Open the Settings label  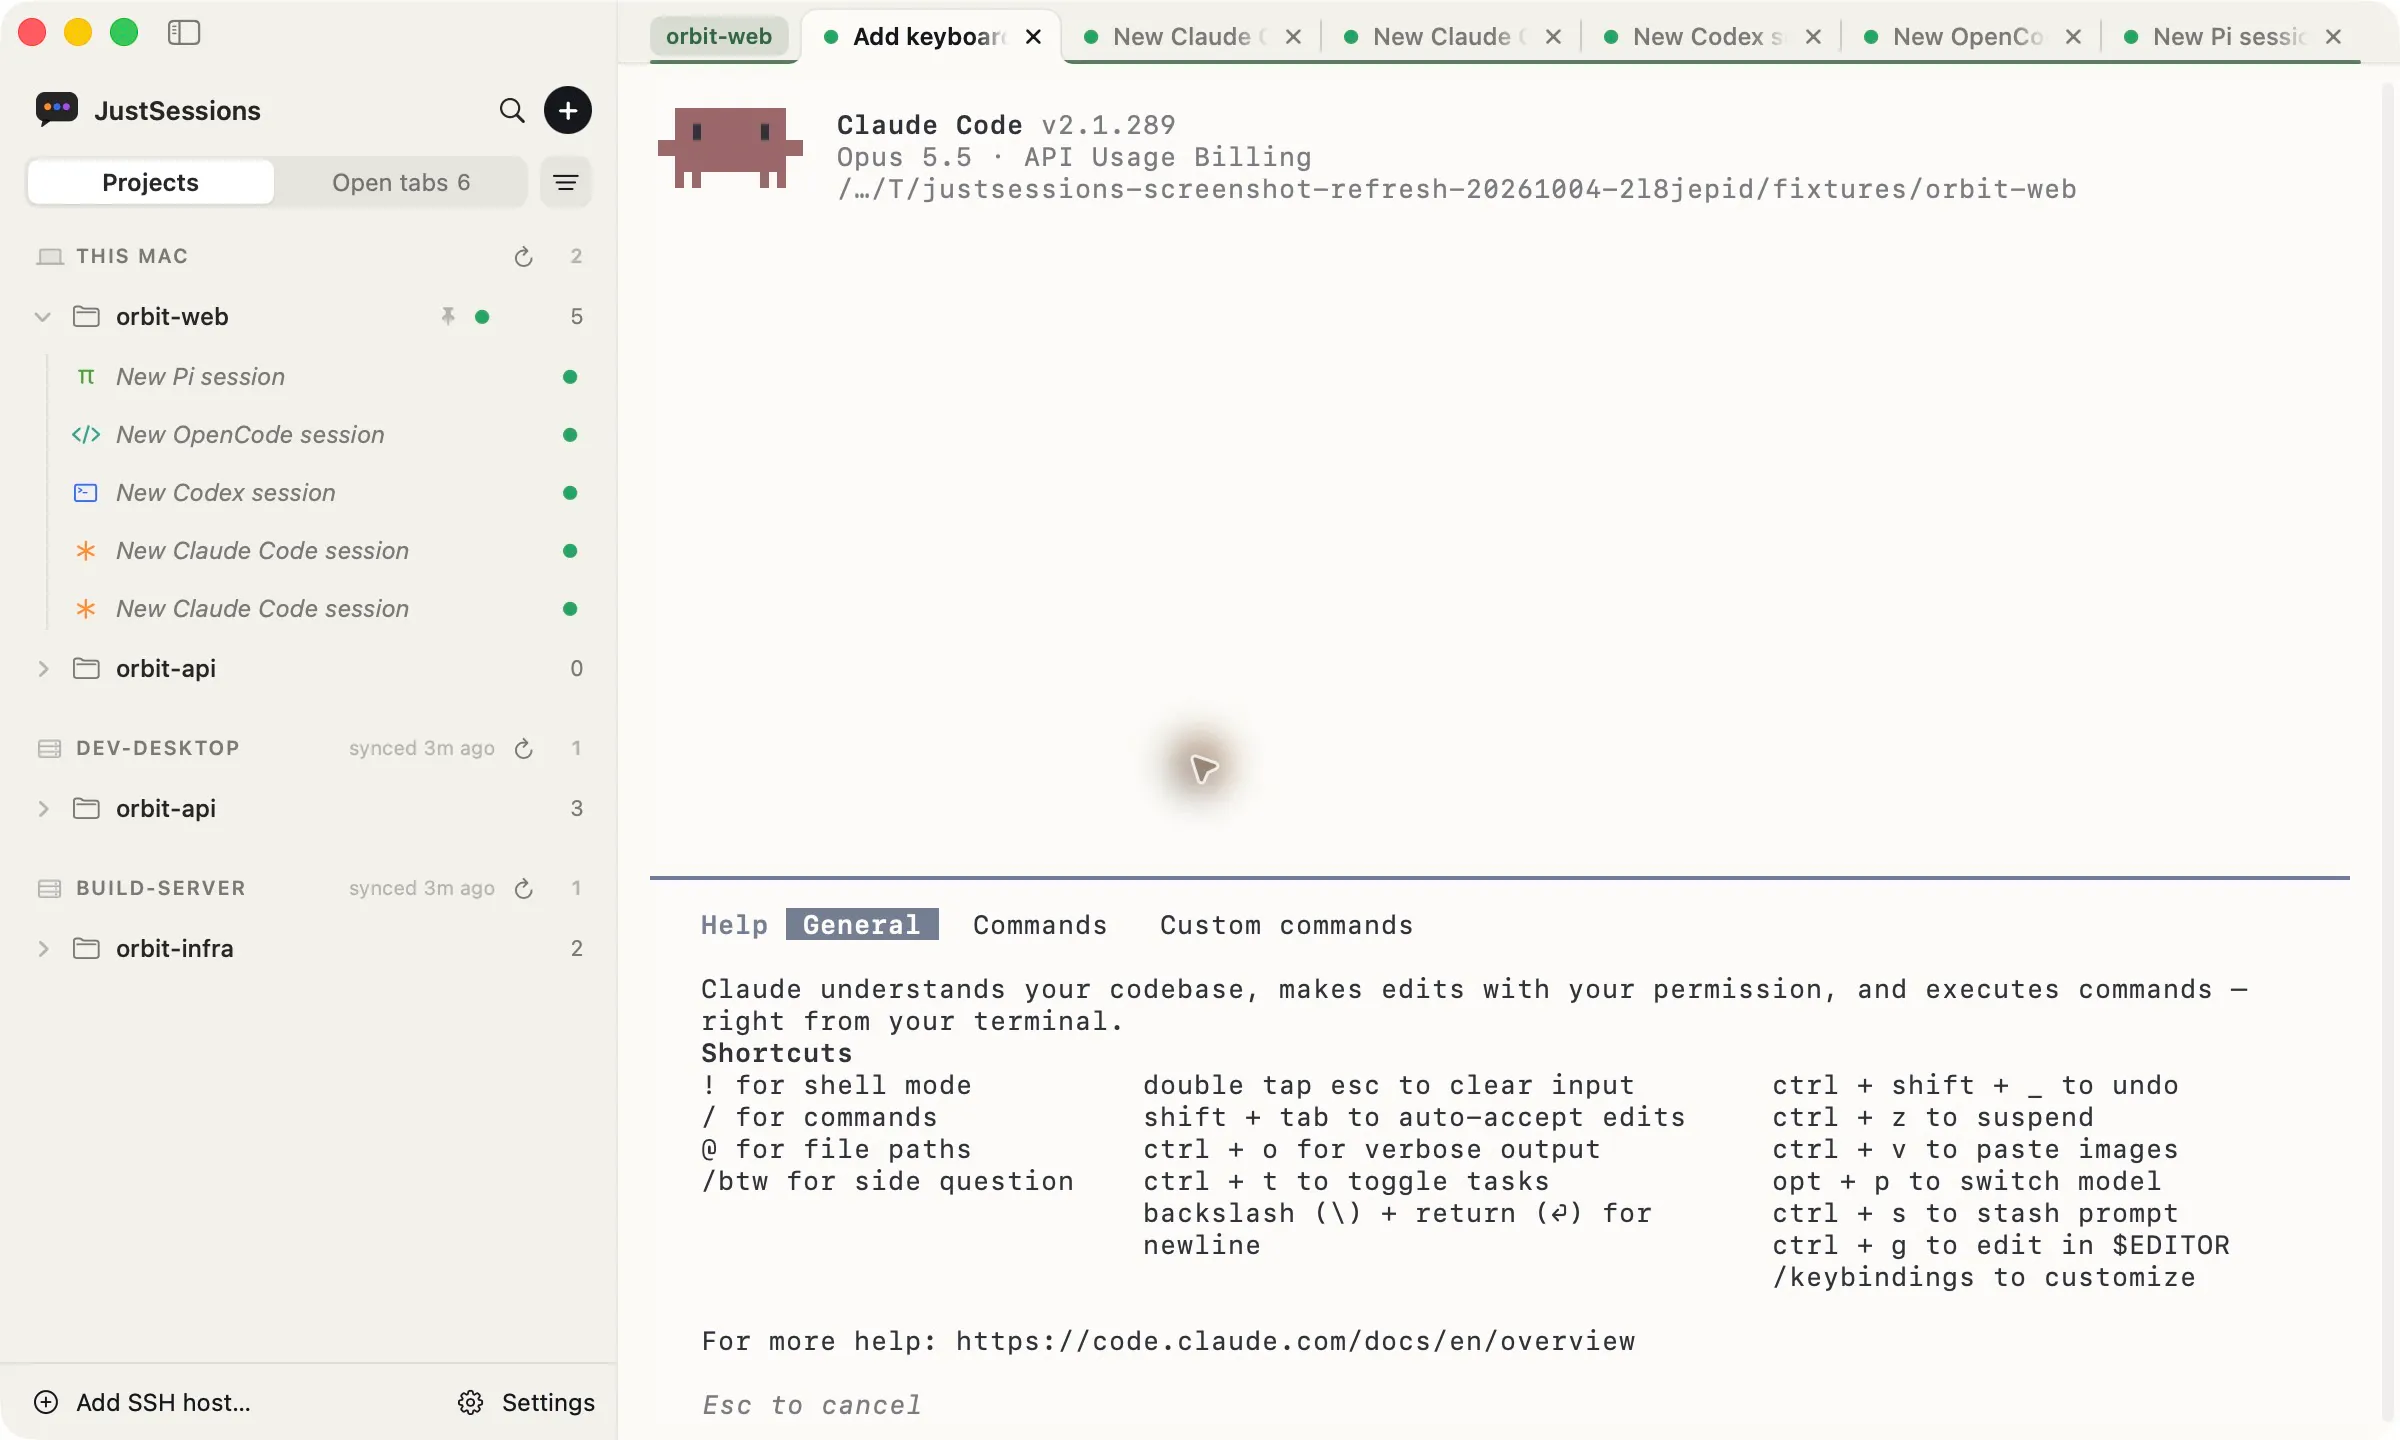coord(548,1403)
